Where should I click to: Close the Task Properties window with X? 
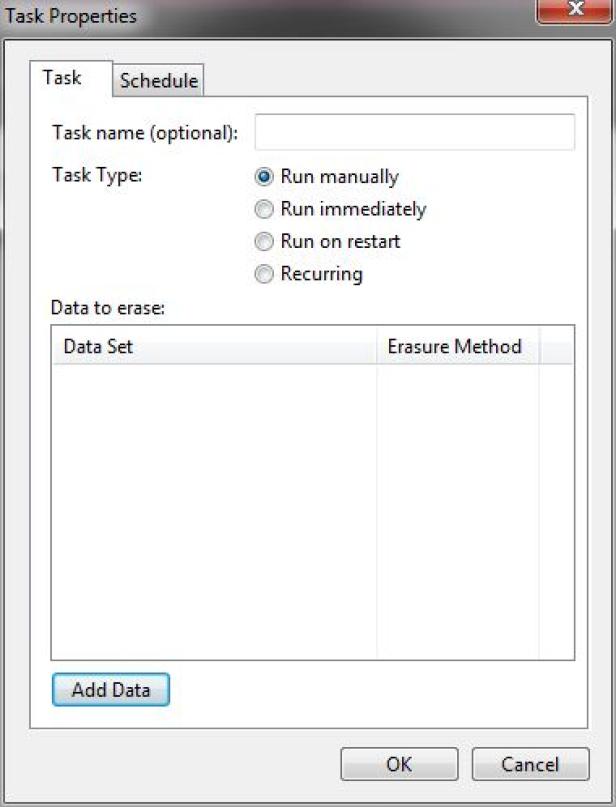[575, 10]
